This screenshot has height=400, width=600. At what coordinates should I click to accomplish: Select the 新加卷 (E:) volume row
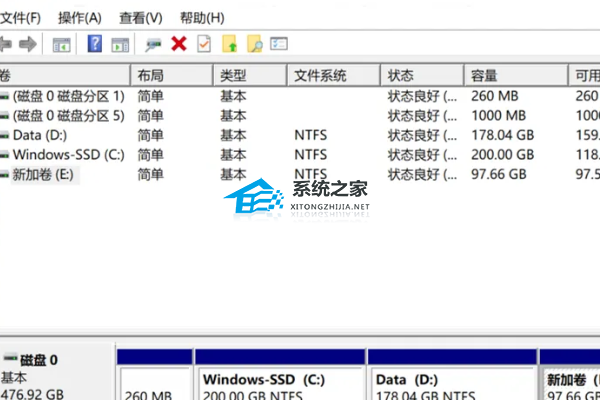pos(43,174)
